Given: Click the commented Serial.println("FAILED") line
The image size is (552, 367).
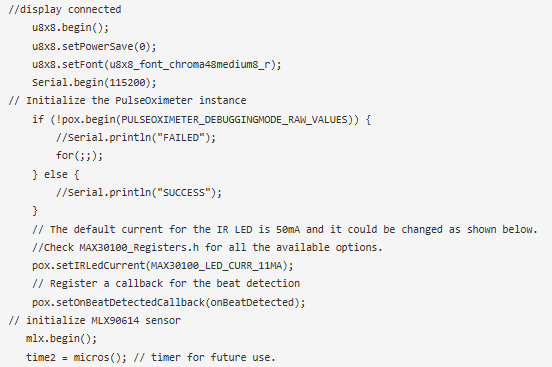Looking at the screenshot, I should pyautogui.click(x=136, y=137).
